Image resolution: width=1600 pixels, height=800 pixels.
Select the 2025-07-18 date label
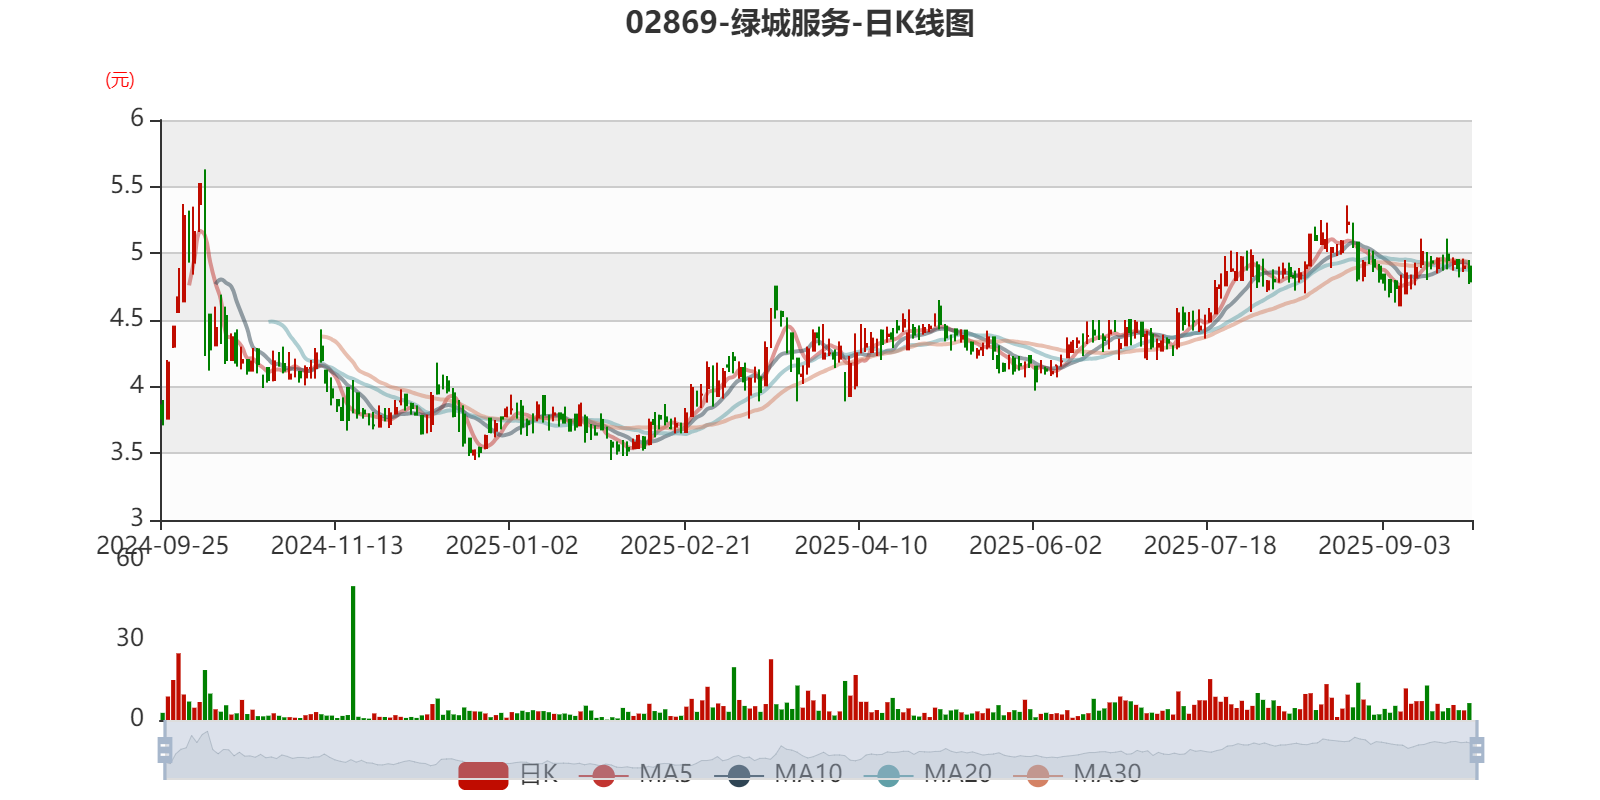(x=1210, y=546)
